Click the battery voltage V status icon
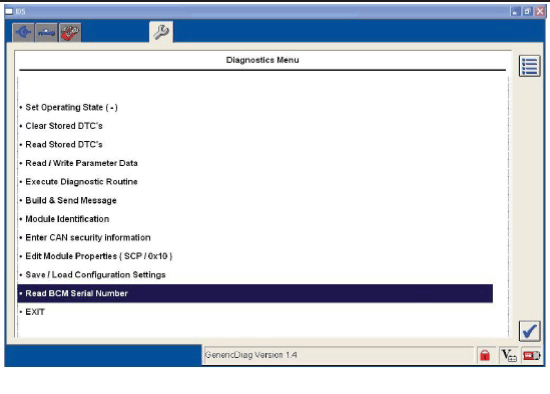This screenshot has width=550, height=394. click(x=509, y=355)
